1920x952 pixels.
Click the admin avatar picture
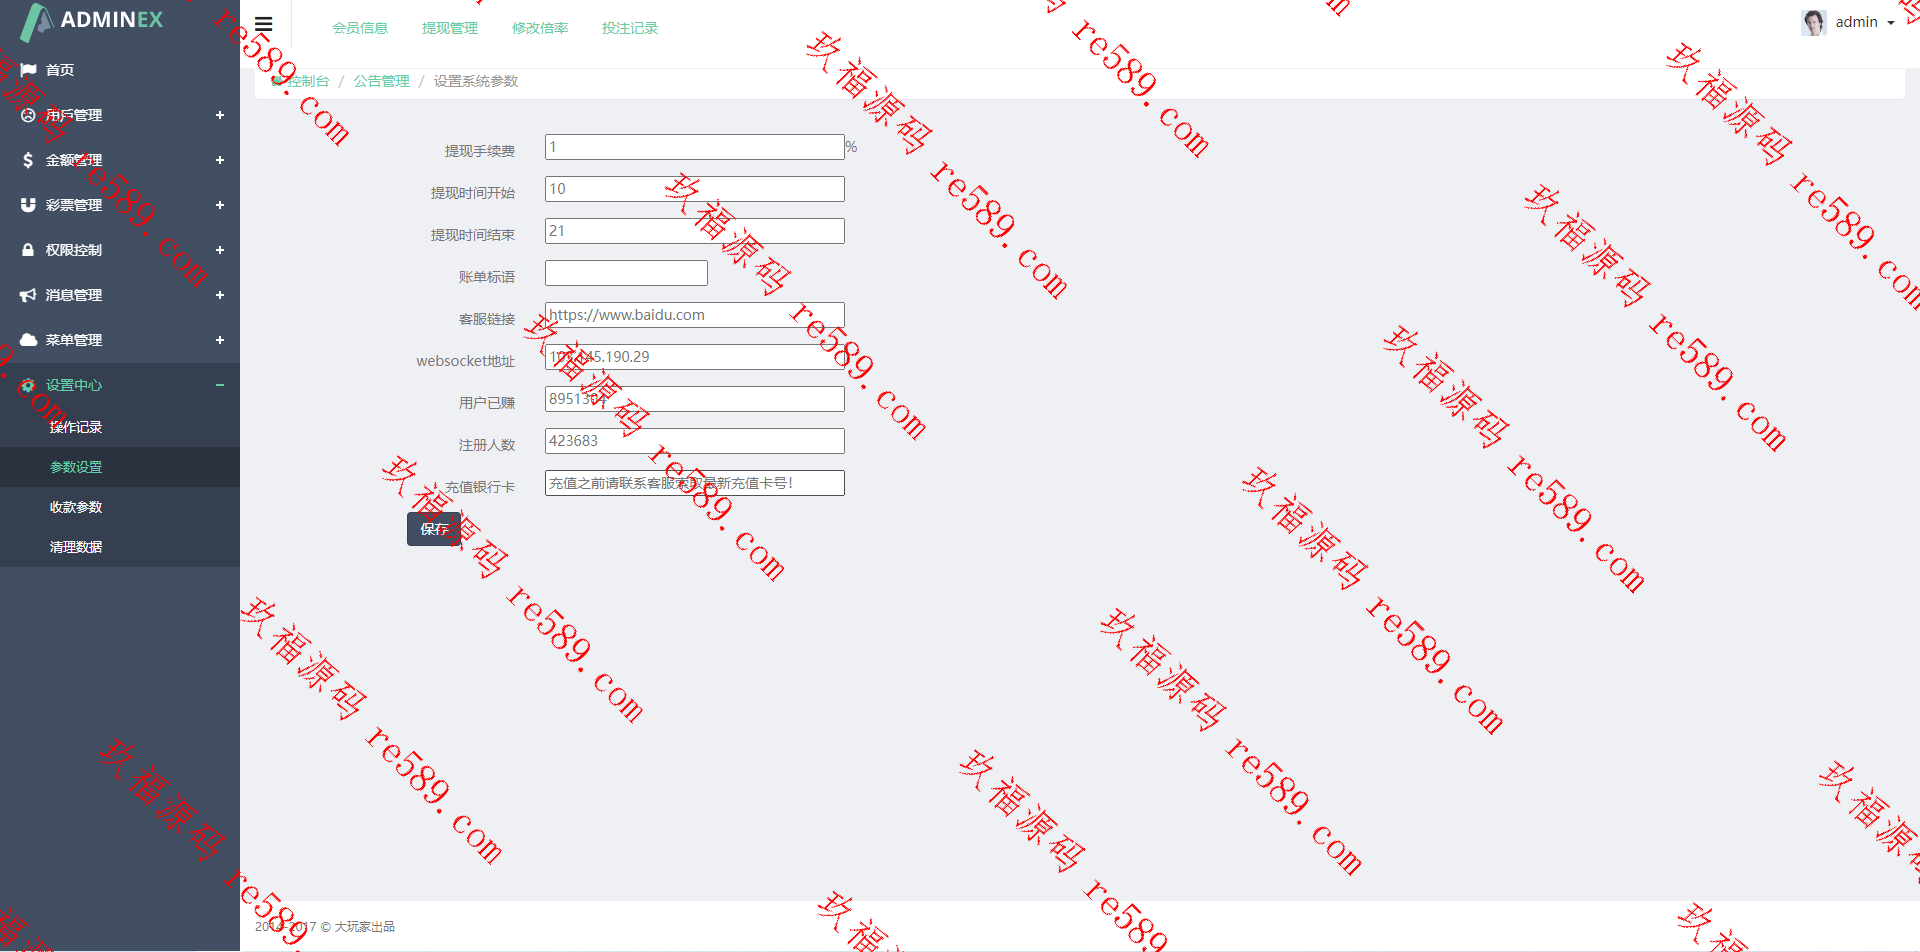click(x=1814, y=23)
